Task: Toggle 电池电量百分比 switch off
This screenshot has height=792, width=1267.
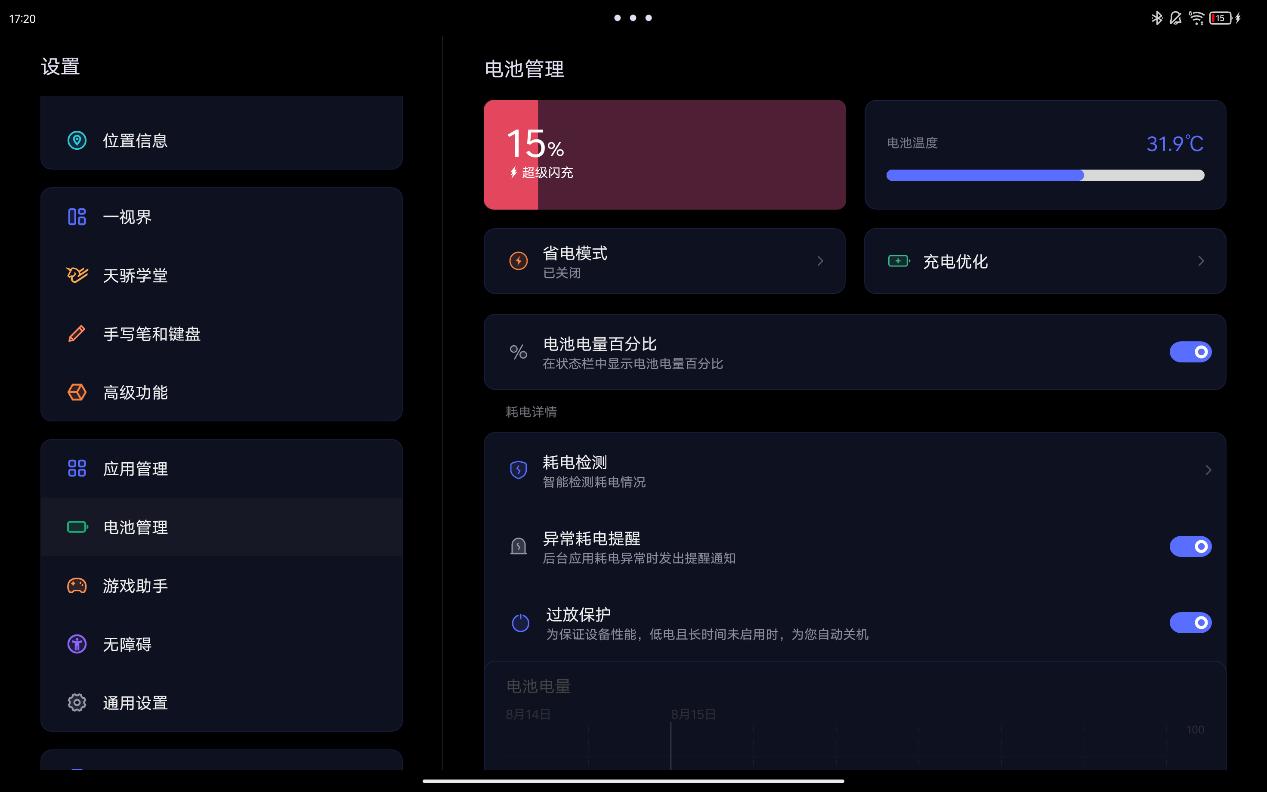Action: pyautogui.click(x=1190, y=352)
